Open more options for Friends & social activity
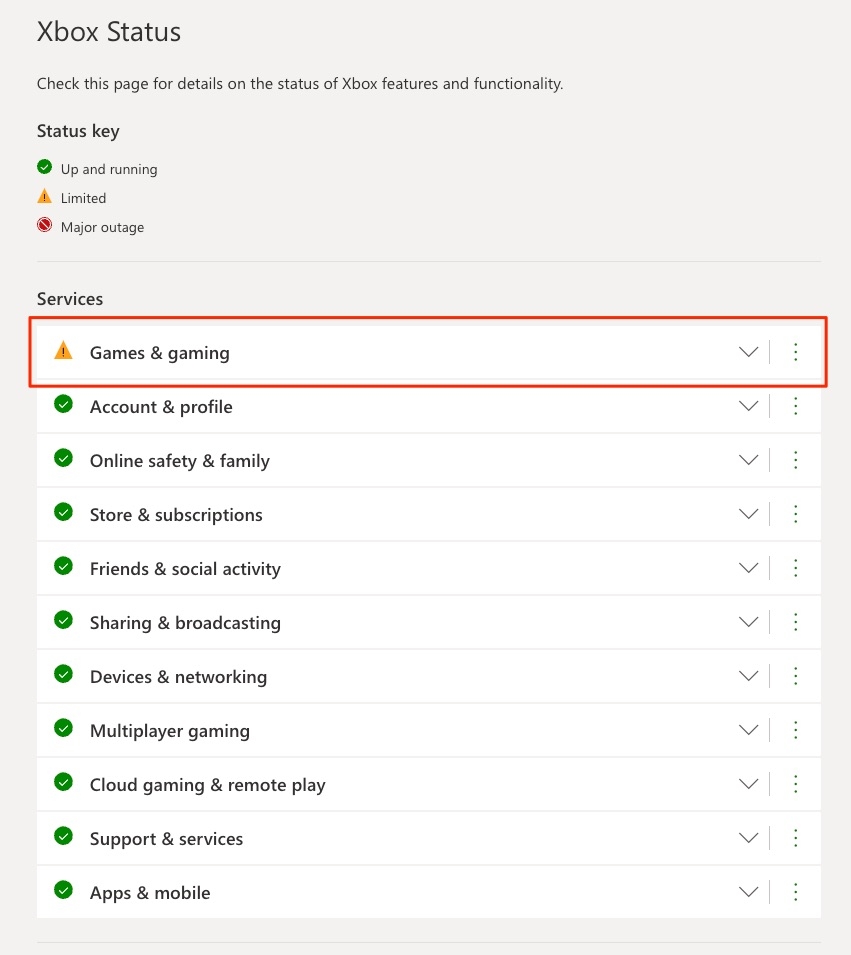The height and width of the screenshot is (955, 851). click(796, 568)
